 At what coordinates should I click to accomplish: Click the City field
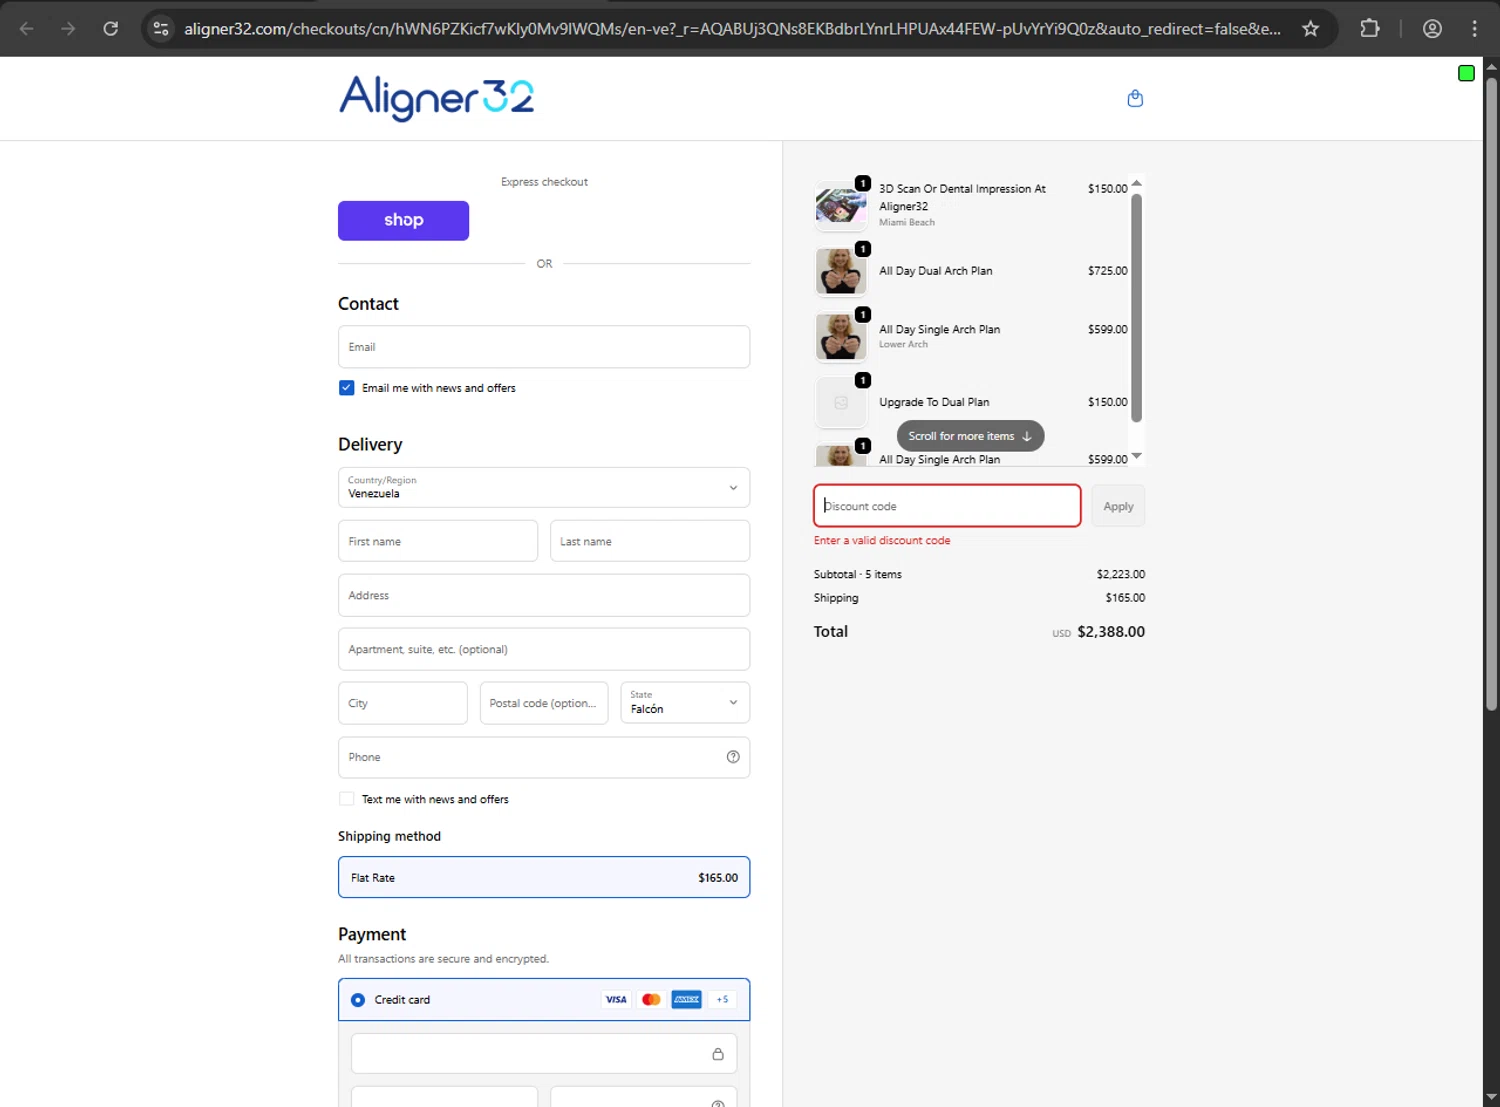402,703
